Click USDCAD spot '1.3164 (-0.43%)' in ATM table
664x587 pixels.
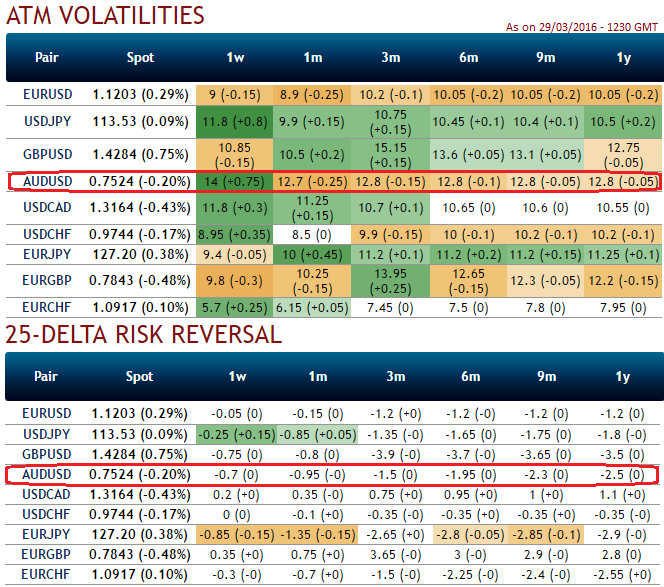(x=140, y=208)
